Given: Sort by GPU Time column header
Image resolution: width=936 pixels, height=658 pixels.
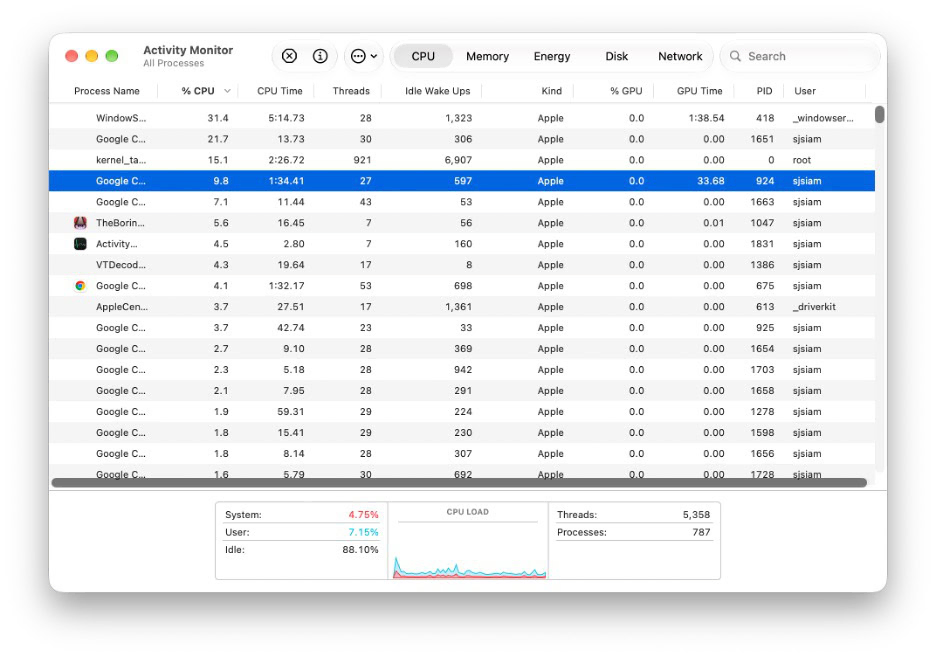Looking at the screenshot, I should 700,91.
